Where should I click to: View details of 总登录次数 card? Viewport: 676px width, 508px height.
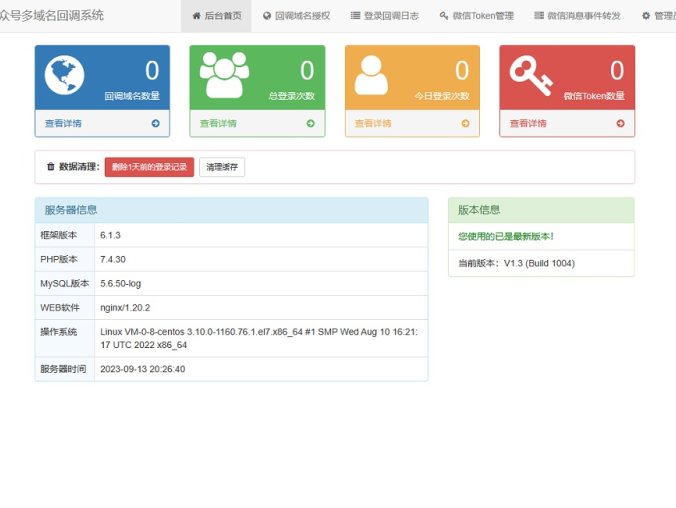[218, 123]
